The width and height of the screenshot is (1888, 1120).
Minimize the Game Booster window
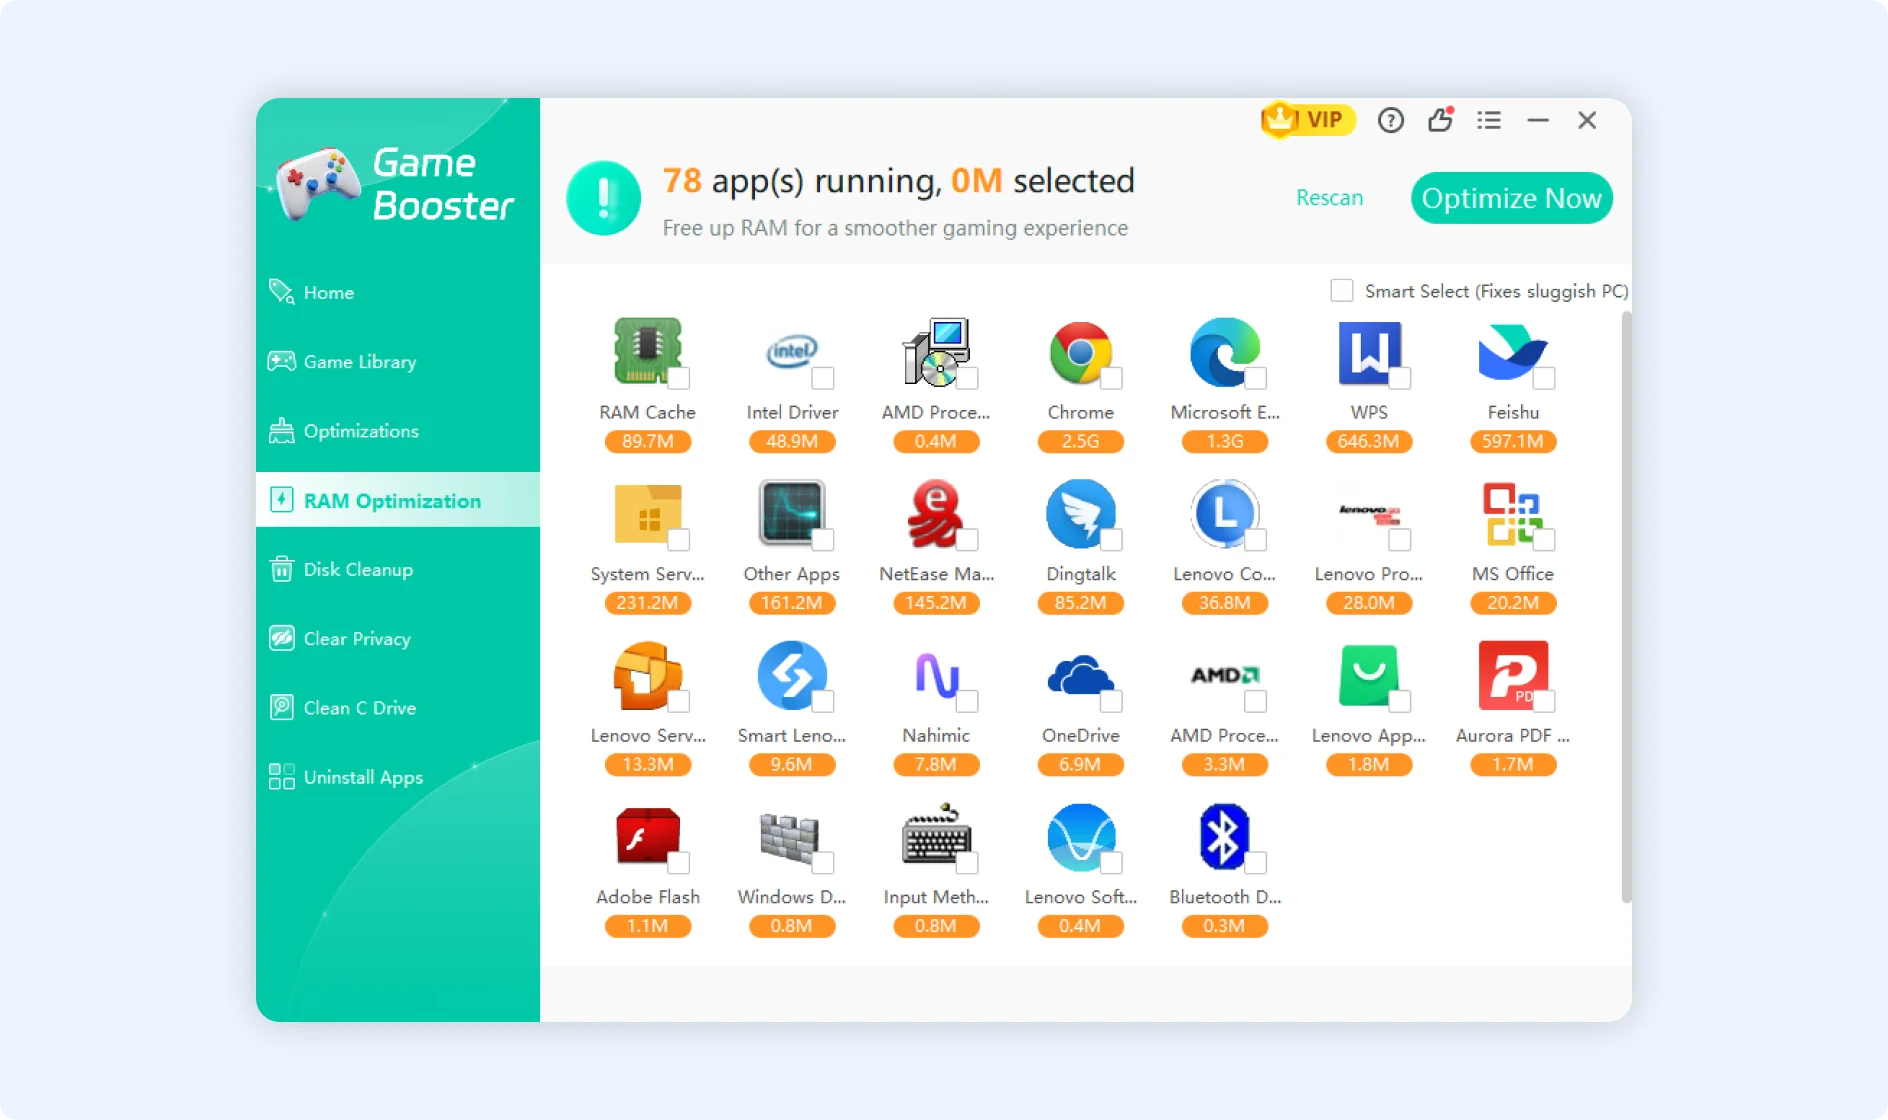click(x=1538, y=120)
